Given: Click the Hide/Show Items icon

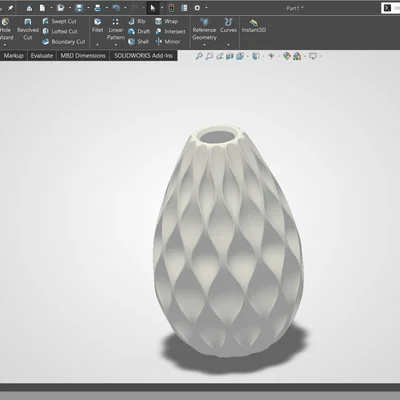Looking at the screenshot, I should coord(271,56).
